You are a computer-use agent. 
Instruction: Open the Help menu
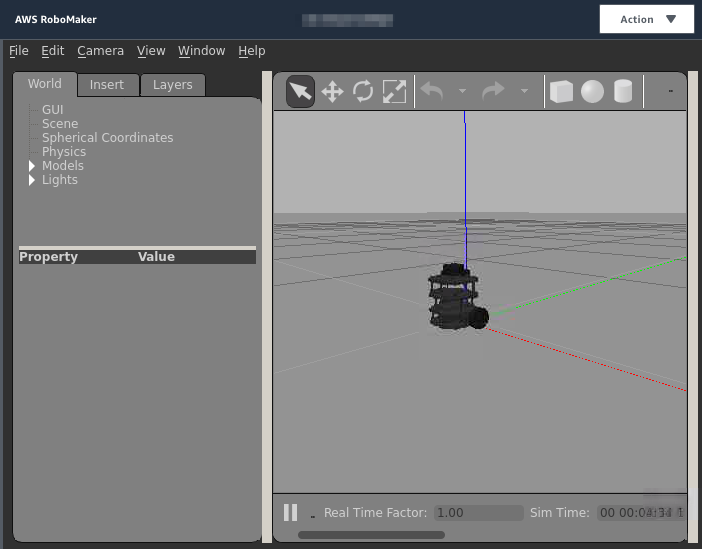[x=252, y=51]
